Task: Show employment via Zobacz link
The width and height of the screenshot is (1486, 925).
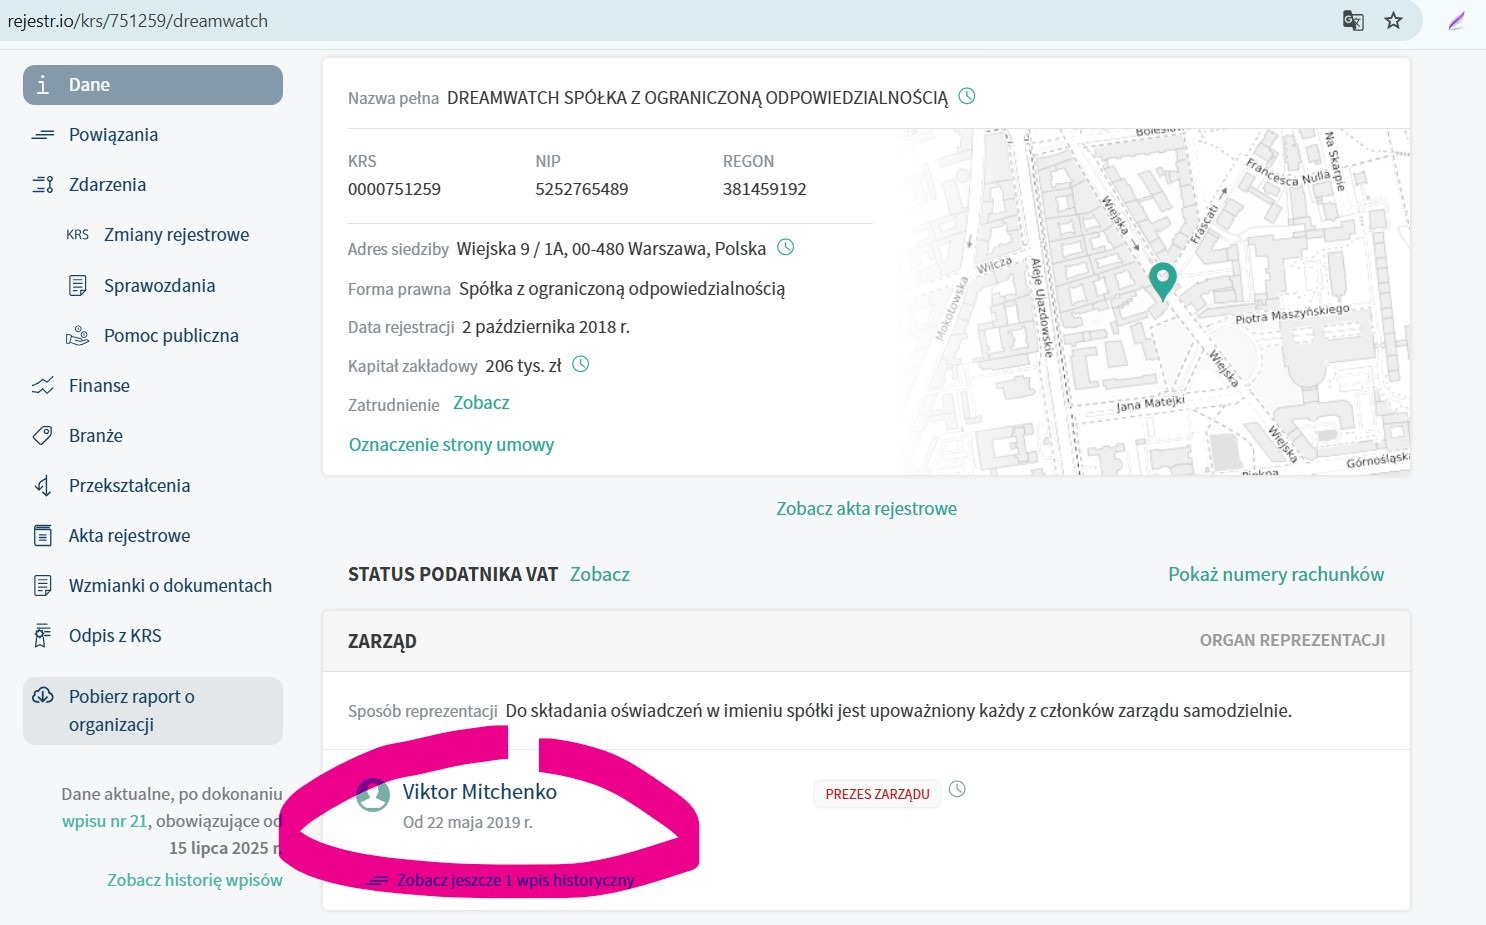Action: [481, 403]
